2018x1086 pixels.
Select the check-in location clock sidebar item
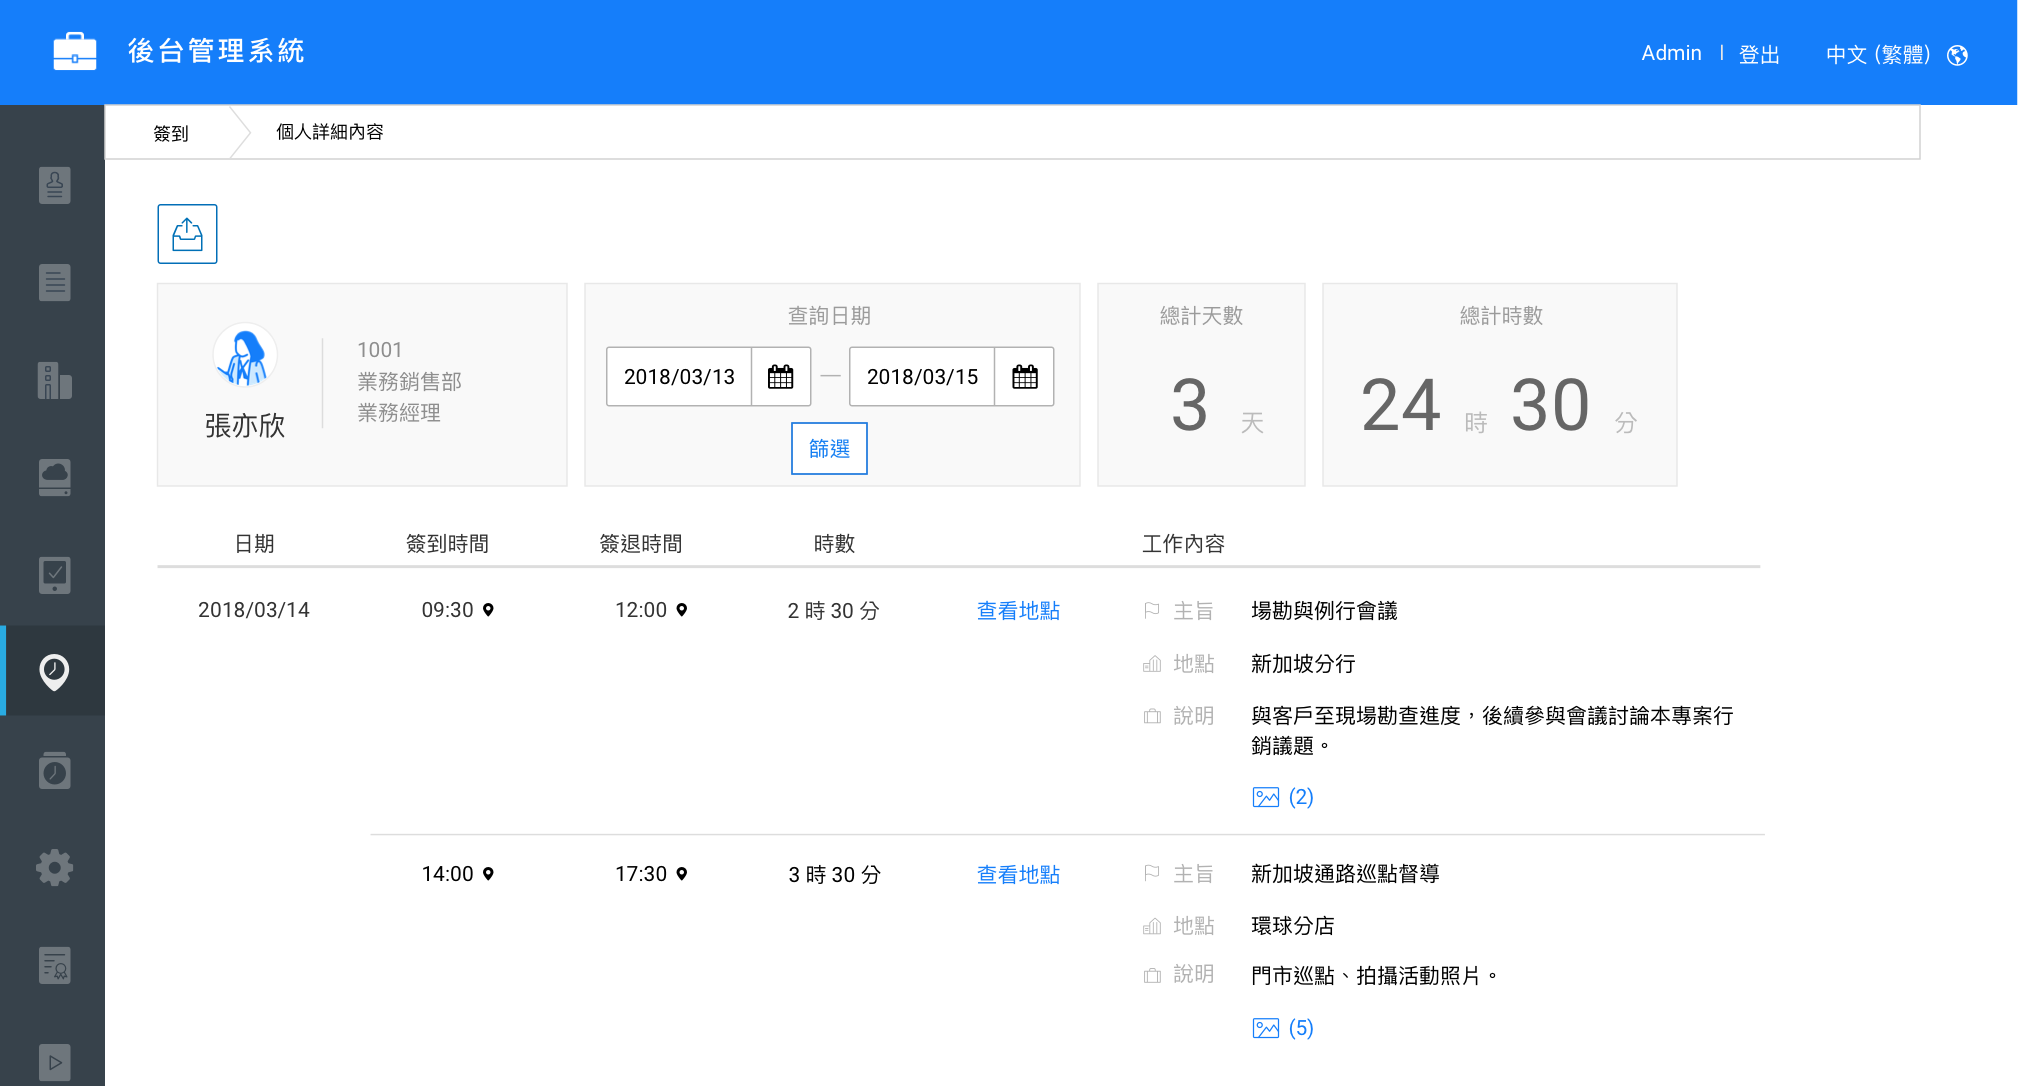54,671
